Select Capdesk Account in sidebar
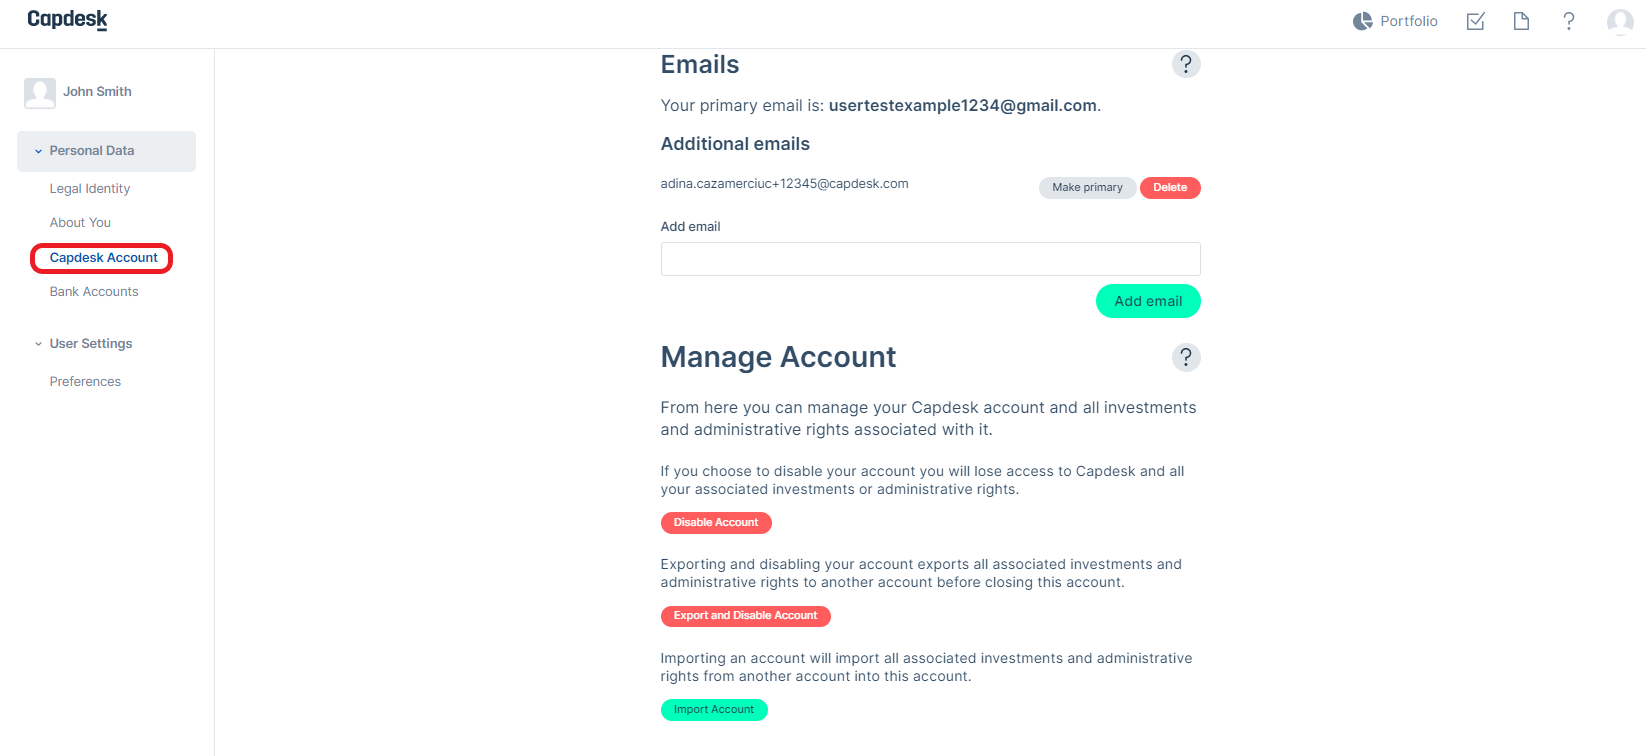 point(103,258)
